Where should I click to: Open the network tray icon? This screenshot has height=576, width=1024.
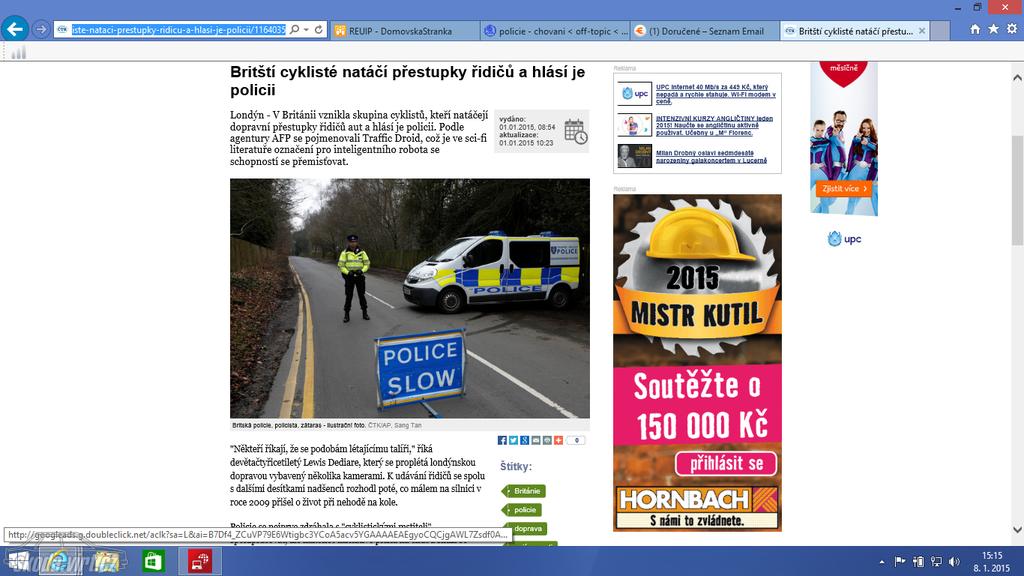point(936,562)
